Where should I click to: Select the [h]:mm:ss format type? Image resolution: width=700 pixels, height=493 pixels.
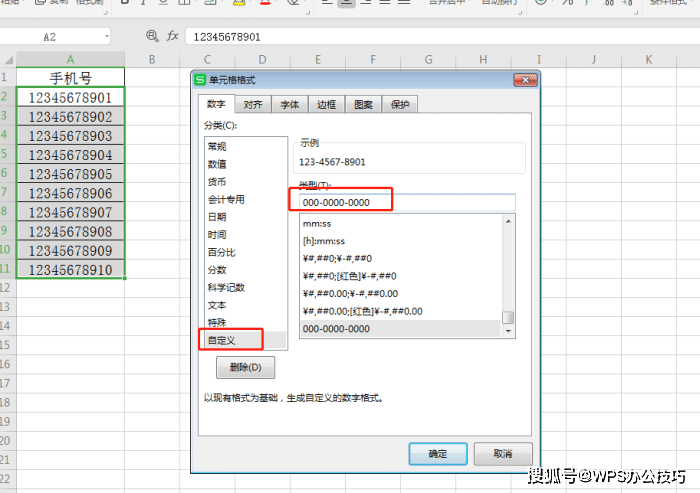[x=325, y=242]
